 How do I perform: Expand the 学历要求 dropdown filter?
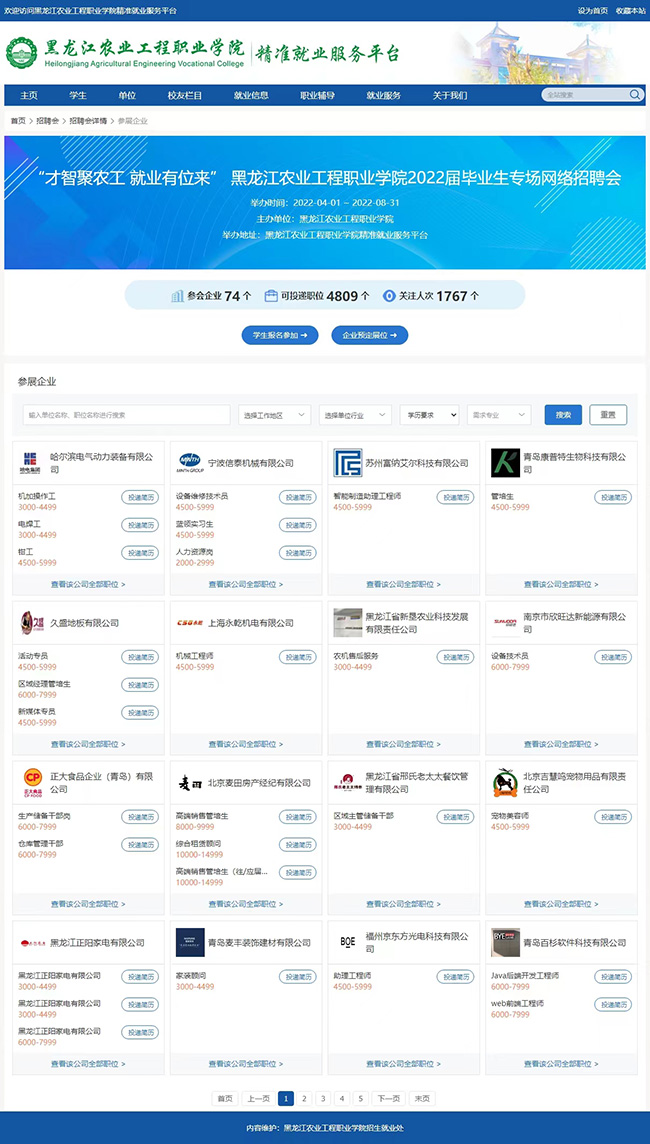[x=429, y=415]
